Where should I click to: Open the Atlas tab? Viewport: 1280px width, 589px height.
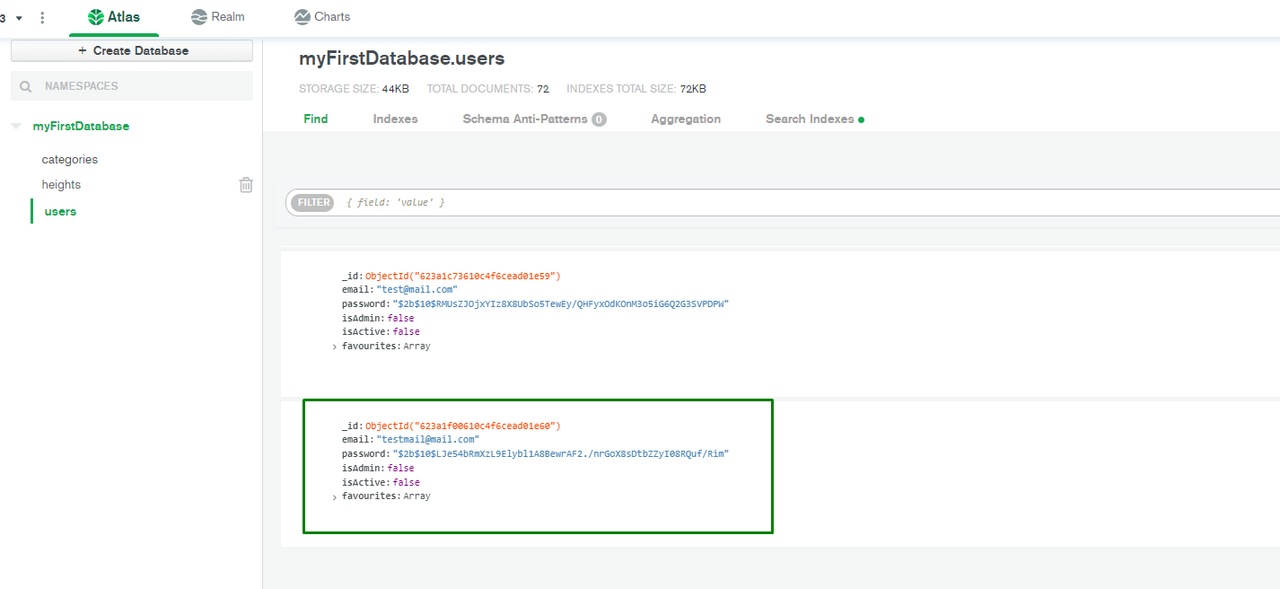pos(114,17)
